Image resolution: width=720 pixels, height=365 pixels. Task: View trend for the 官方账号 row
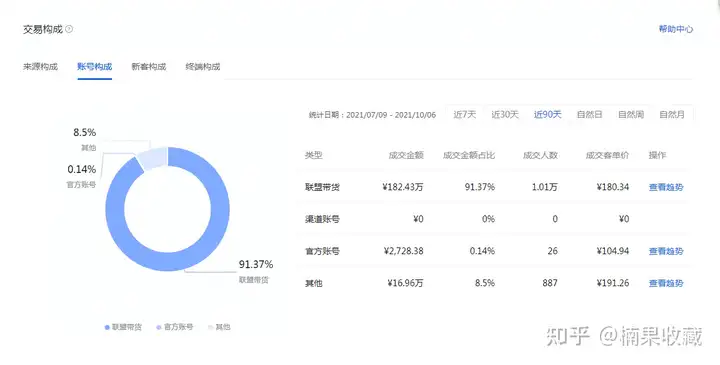pos(666,251)
